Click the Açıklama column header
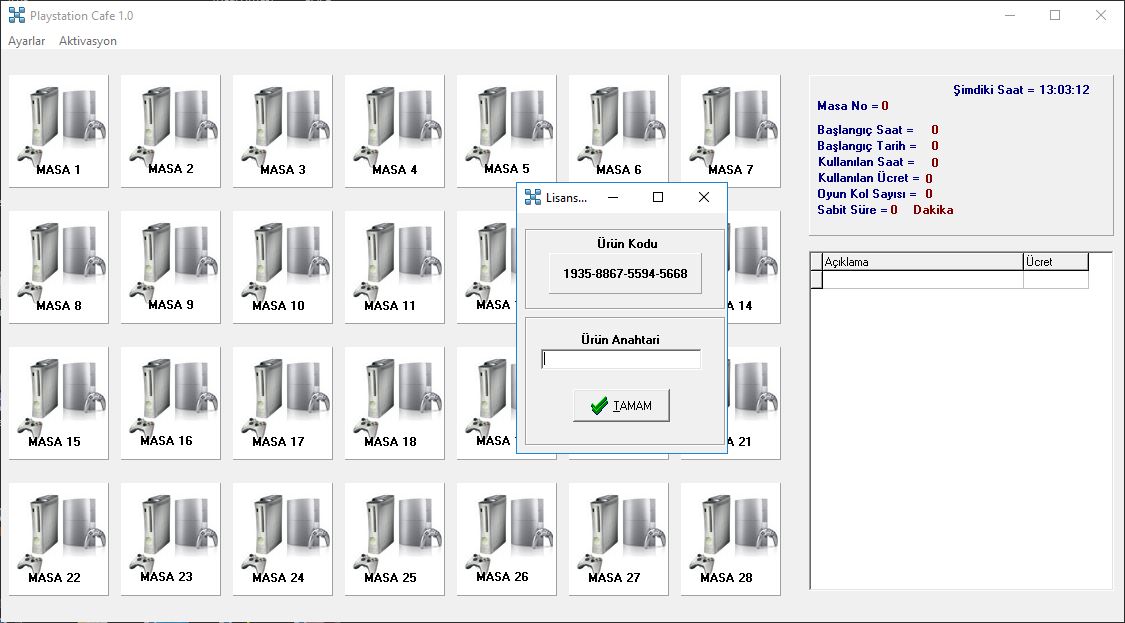The image size is (1125, 623). 923,262
